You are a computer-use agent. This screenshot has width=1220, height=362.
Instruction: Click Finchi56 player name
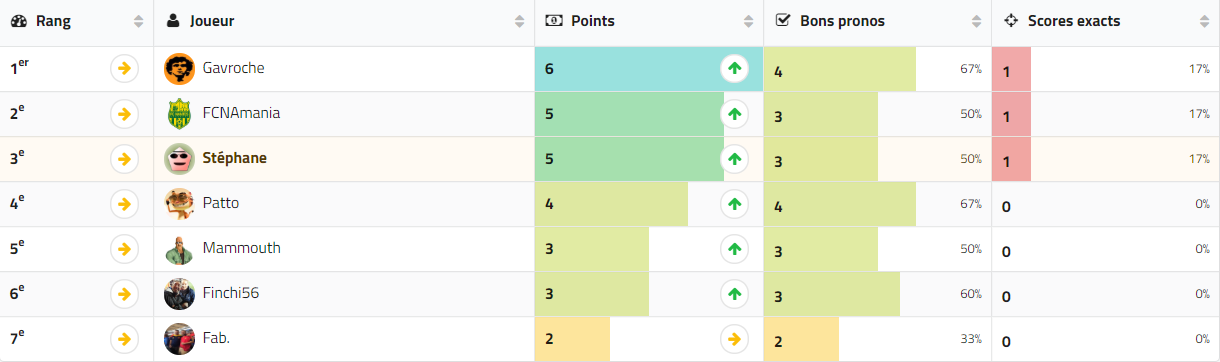pos(231,294)
